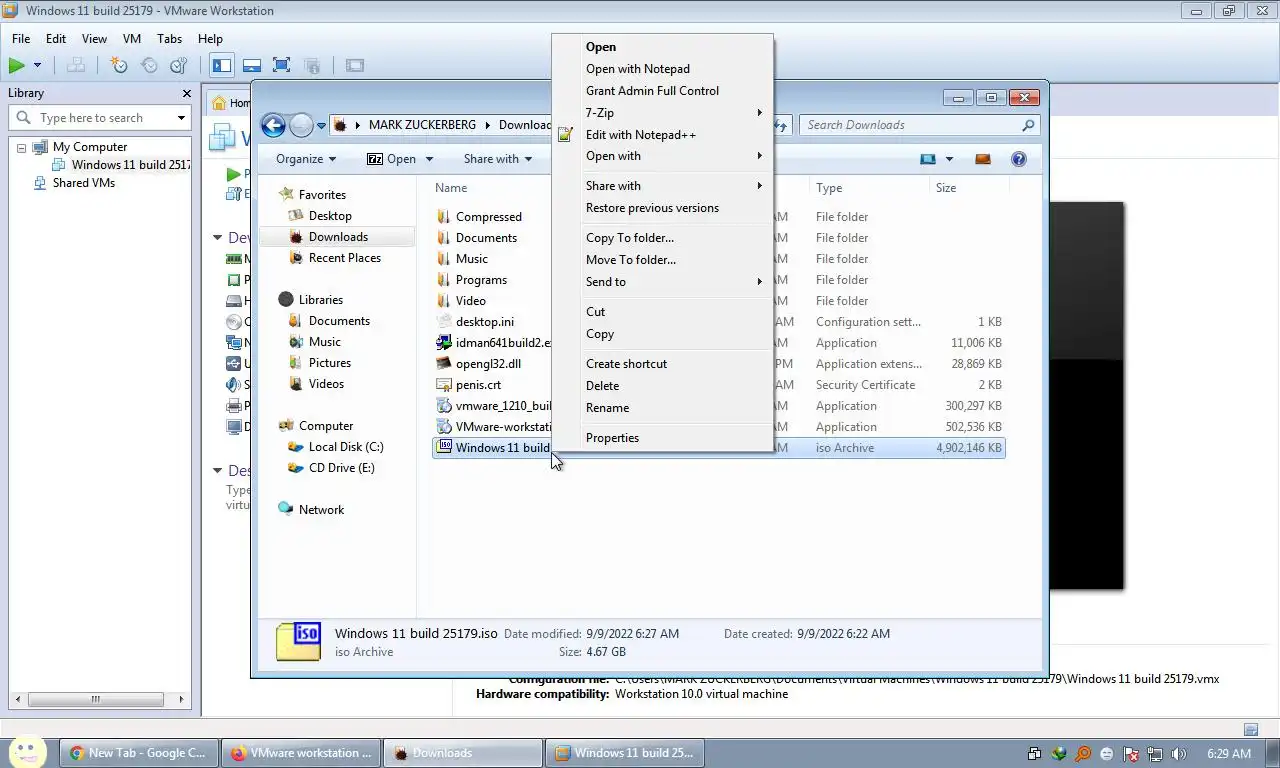Take a snapshot of the virtual machine
This screenshot has height=768, width=1280.
(119, 66)
